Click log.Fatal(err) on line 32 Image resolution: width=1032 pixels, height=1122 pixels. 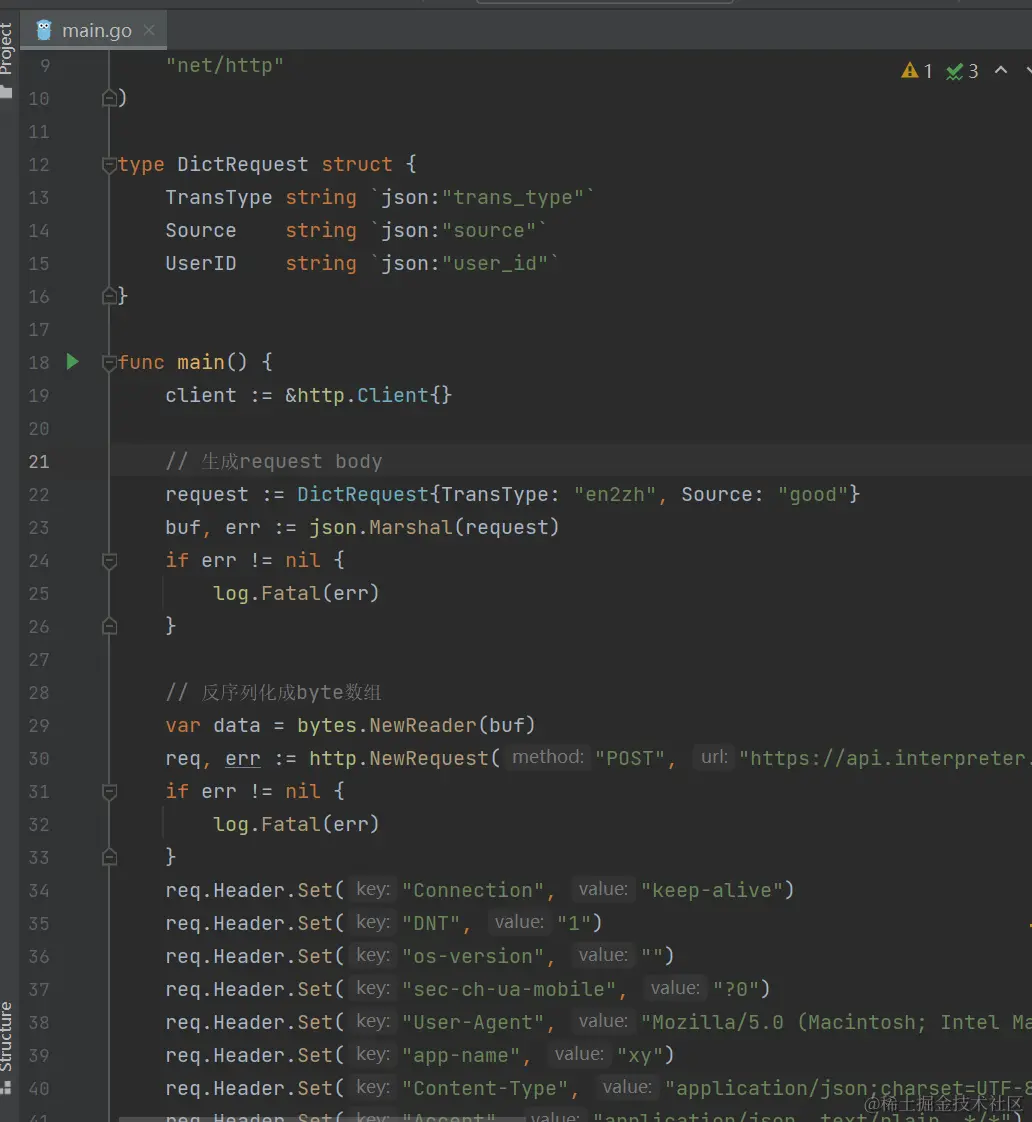pyautogui.click(x=296, y=824)
